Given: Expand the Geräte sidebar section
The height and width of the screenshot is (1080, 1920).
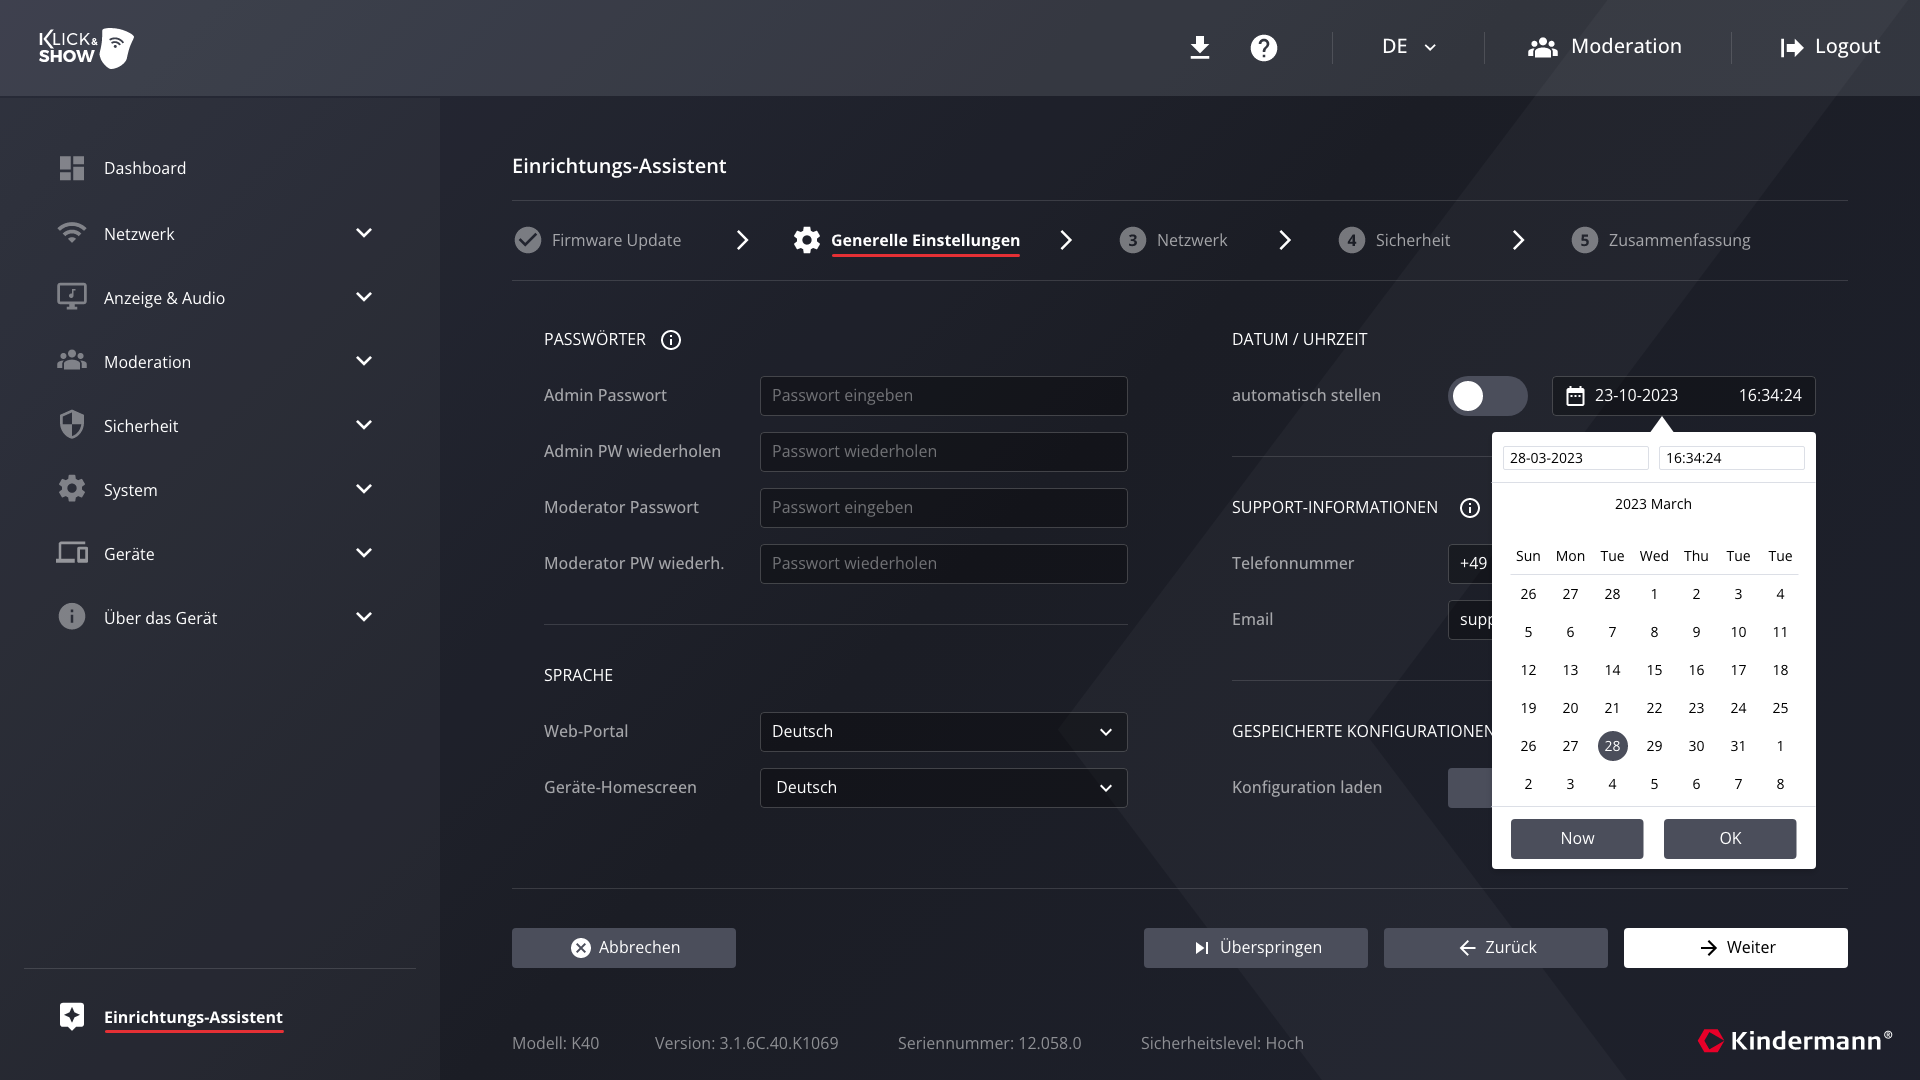Looking at the screenshot, I should [x=364, y=553].
